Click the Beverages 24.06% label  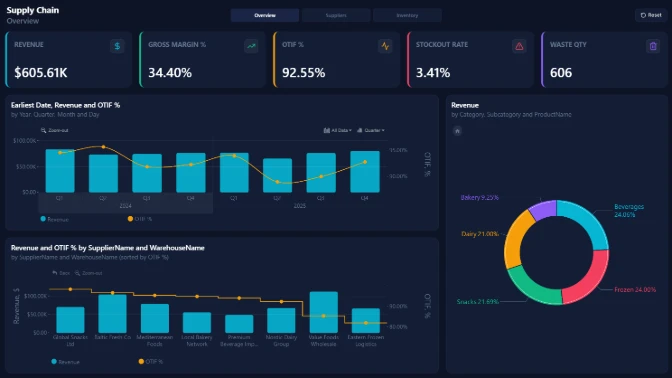point(629,210)
